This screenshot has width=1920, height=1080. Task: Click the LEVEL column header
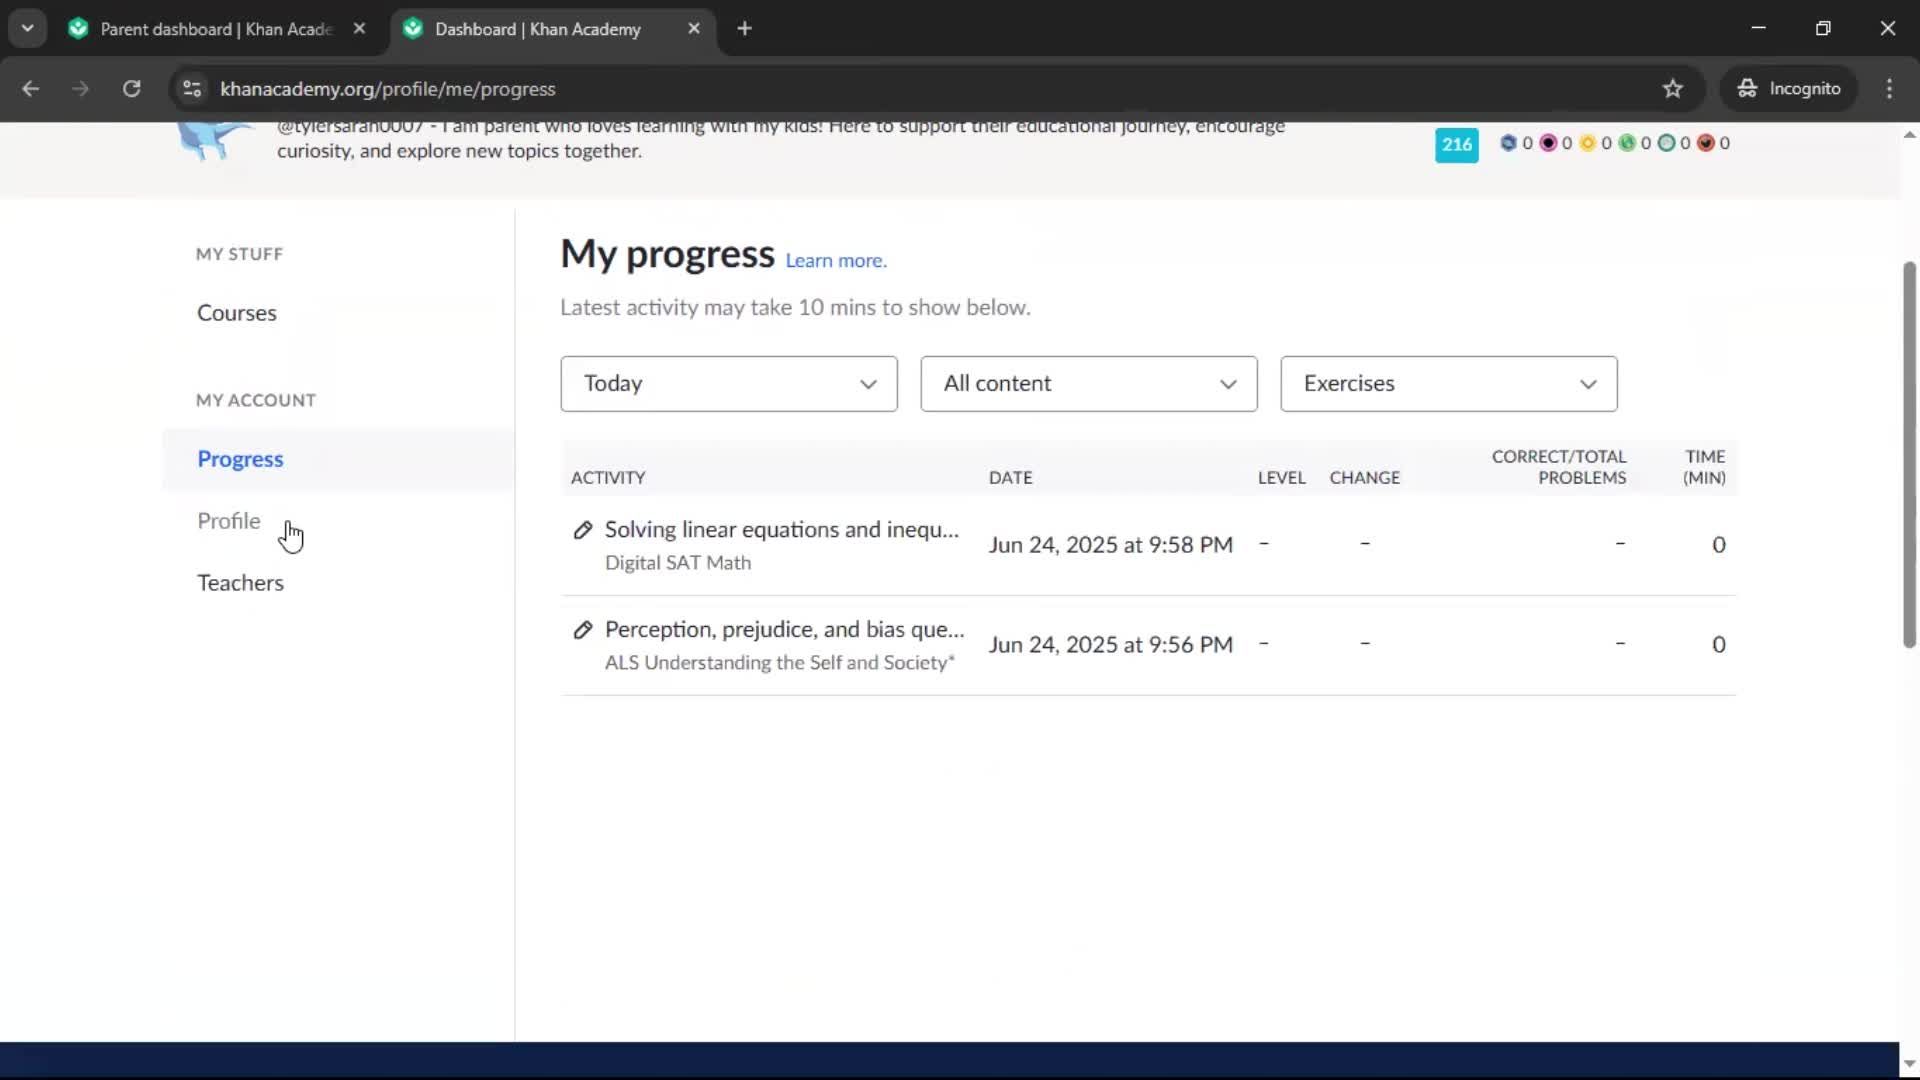1281,478
